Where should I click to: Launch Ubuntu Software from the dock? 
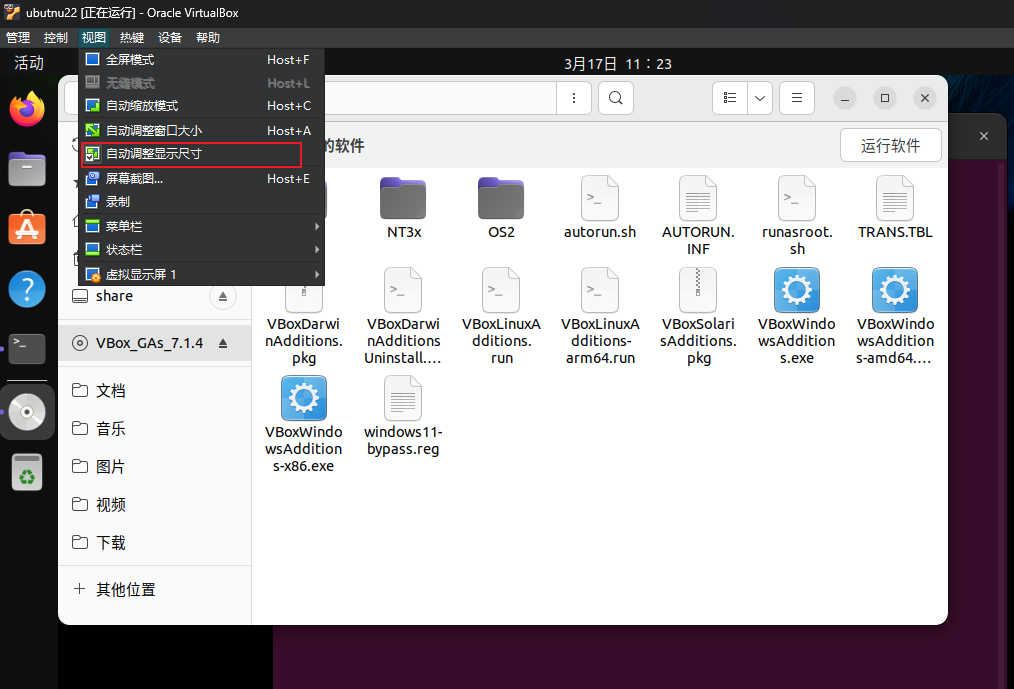coord(27,228)
